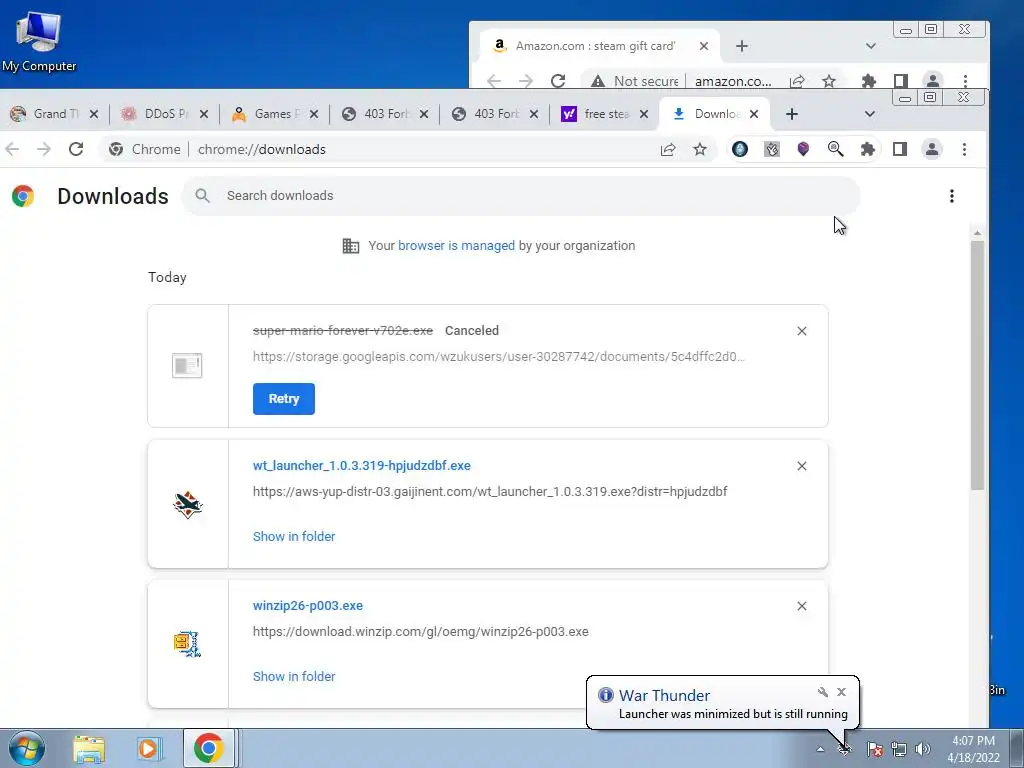1024x768 pixels.
Task: Open the side panel icon in front window
Action: coord(900,149)
